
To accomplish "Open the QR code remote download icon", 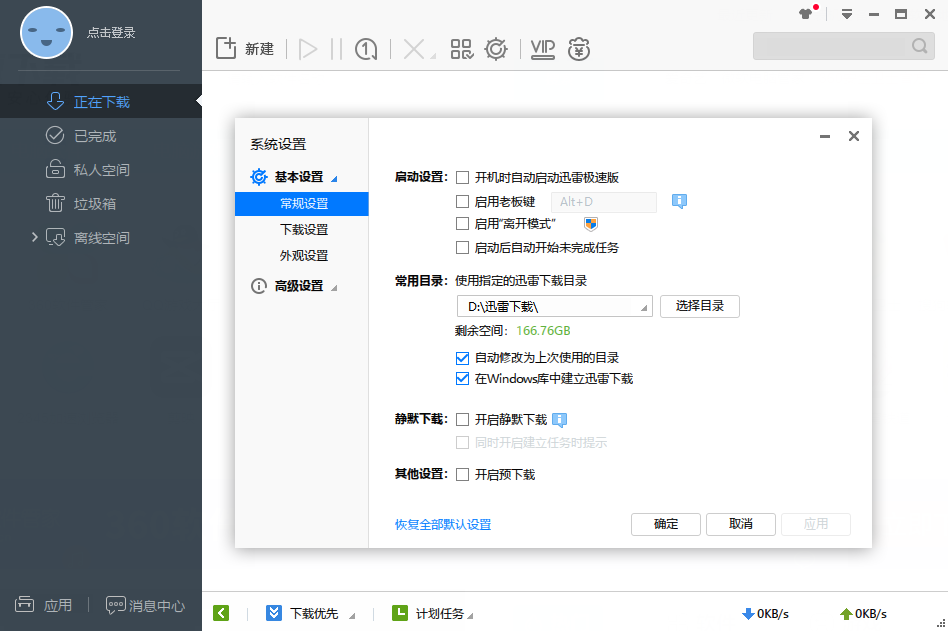I will tap(462, 47).
